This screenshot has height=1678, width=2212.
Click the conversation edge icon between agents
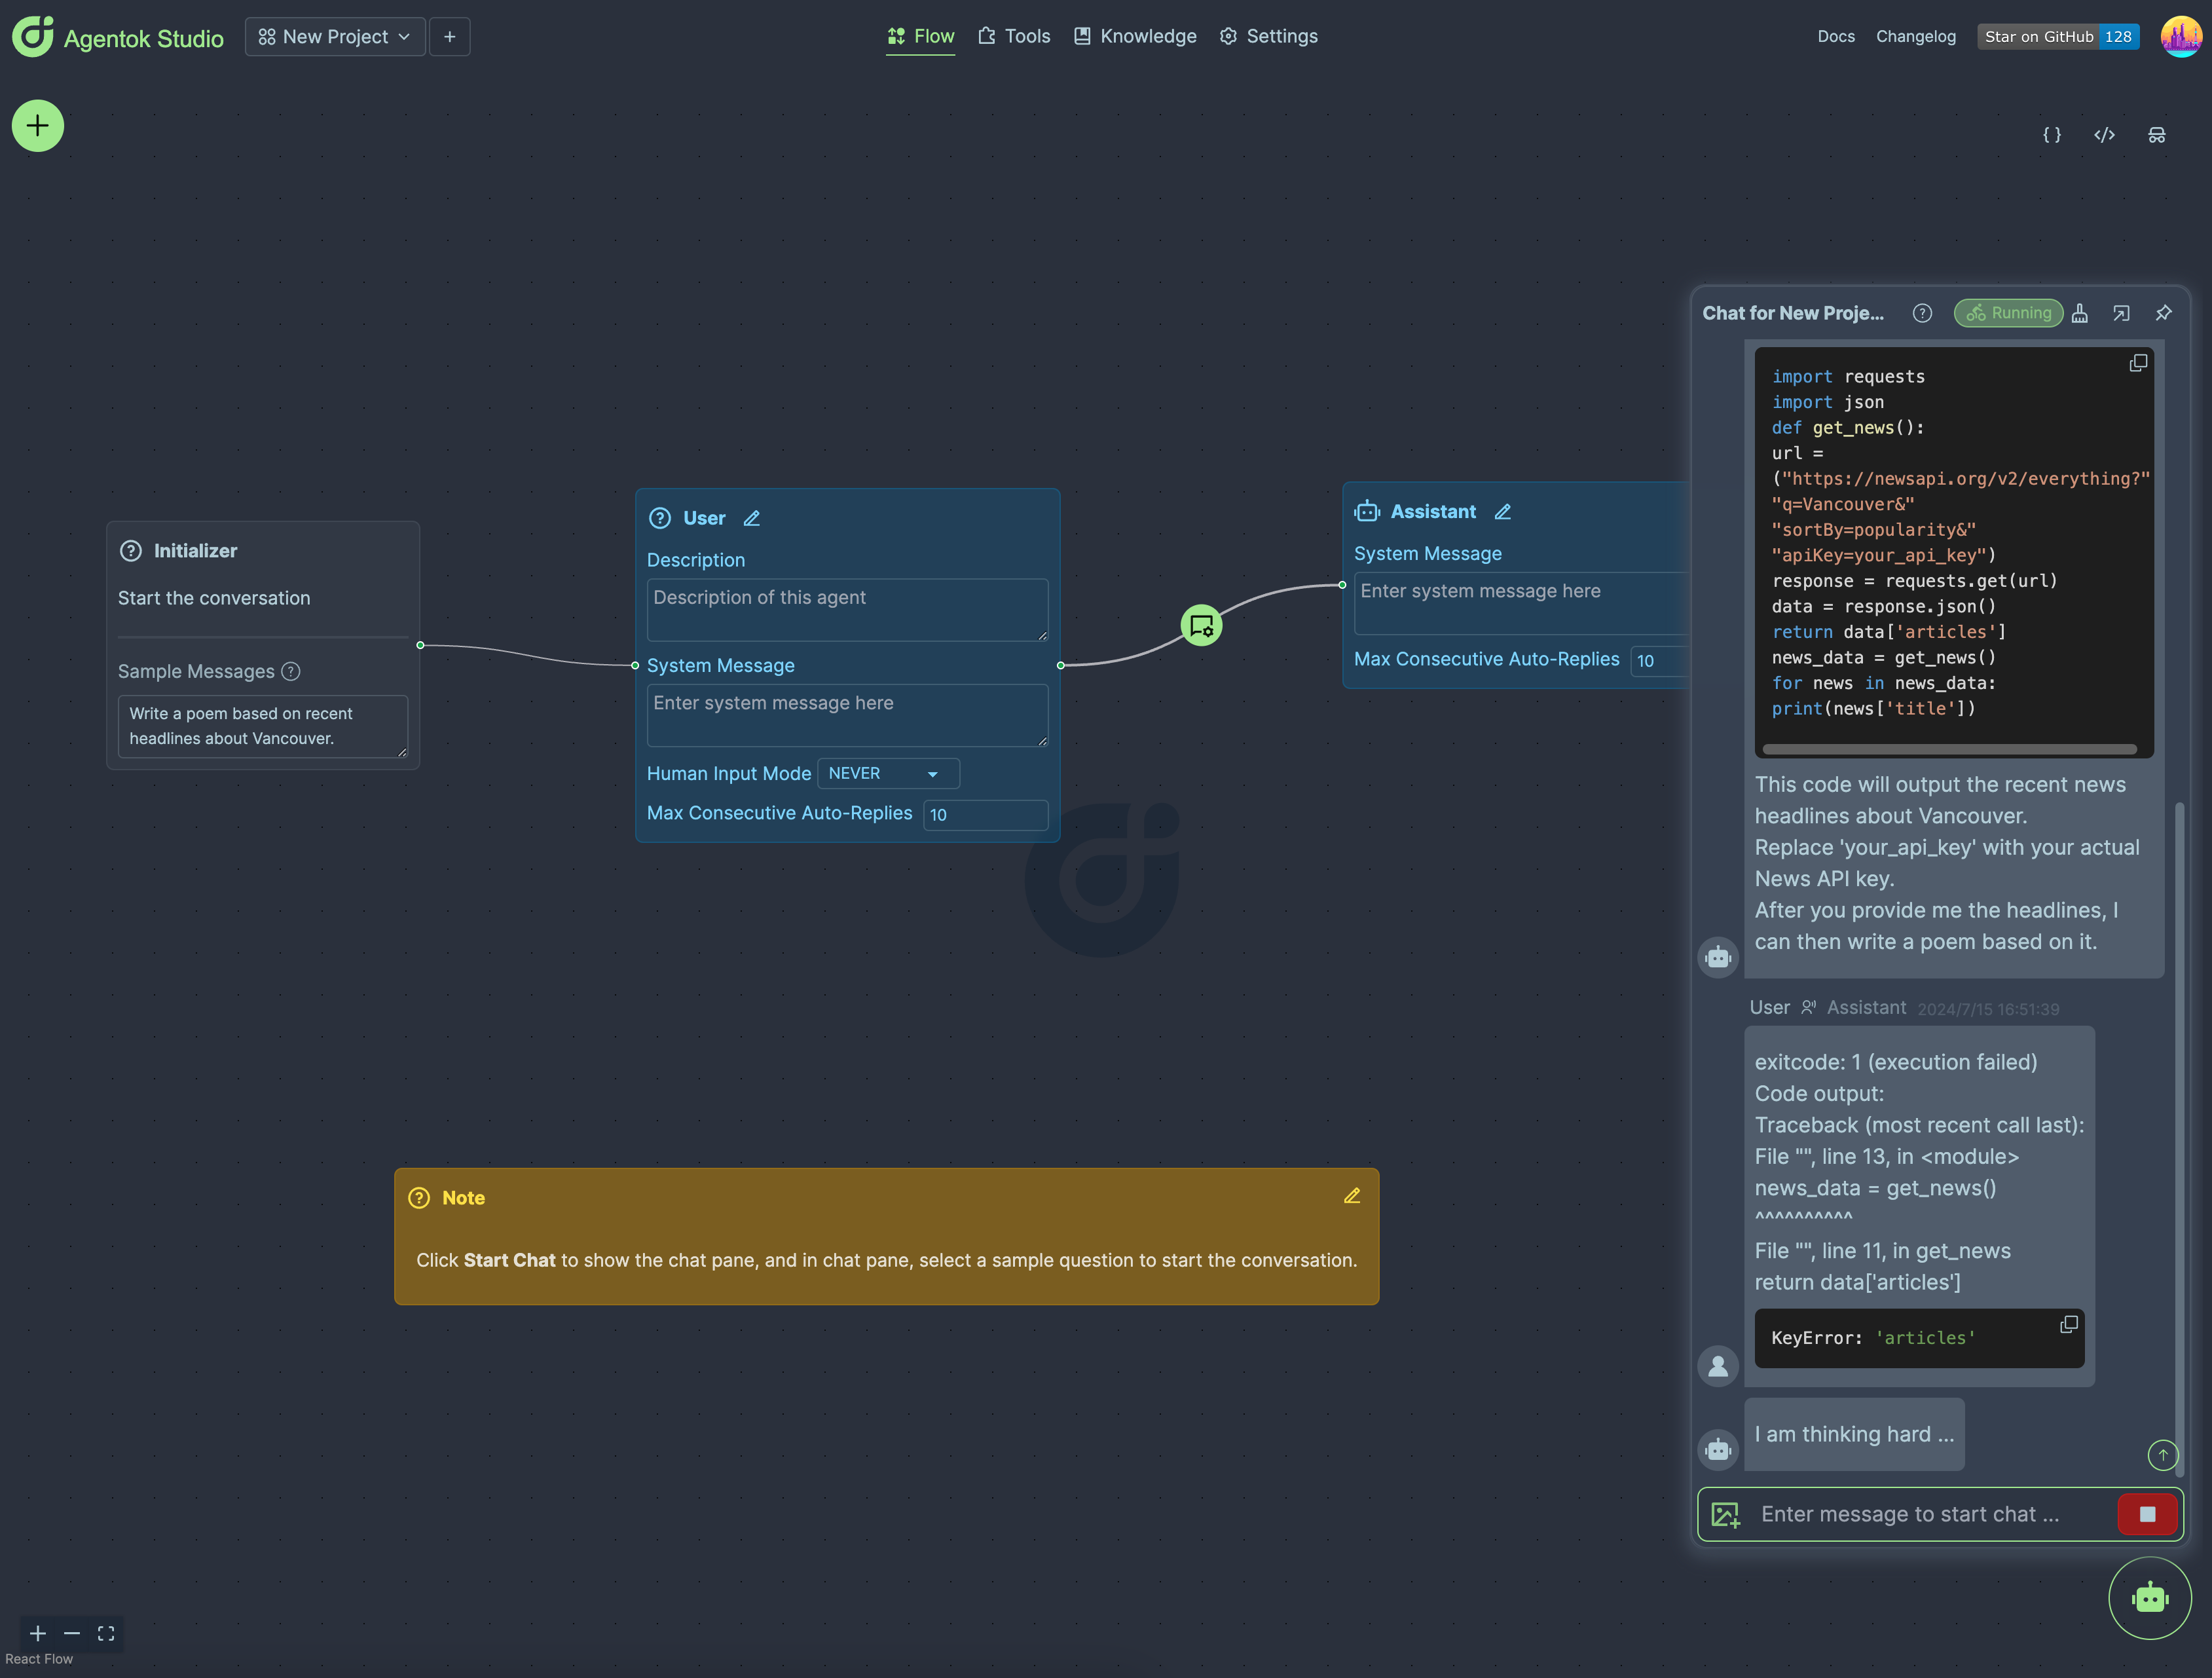click(1201, 626)
